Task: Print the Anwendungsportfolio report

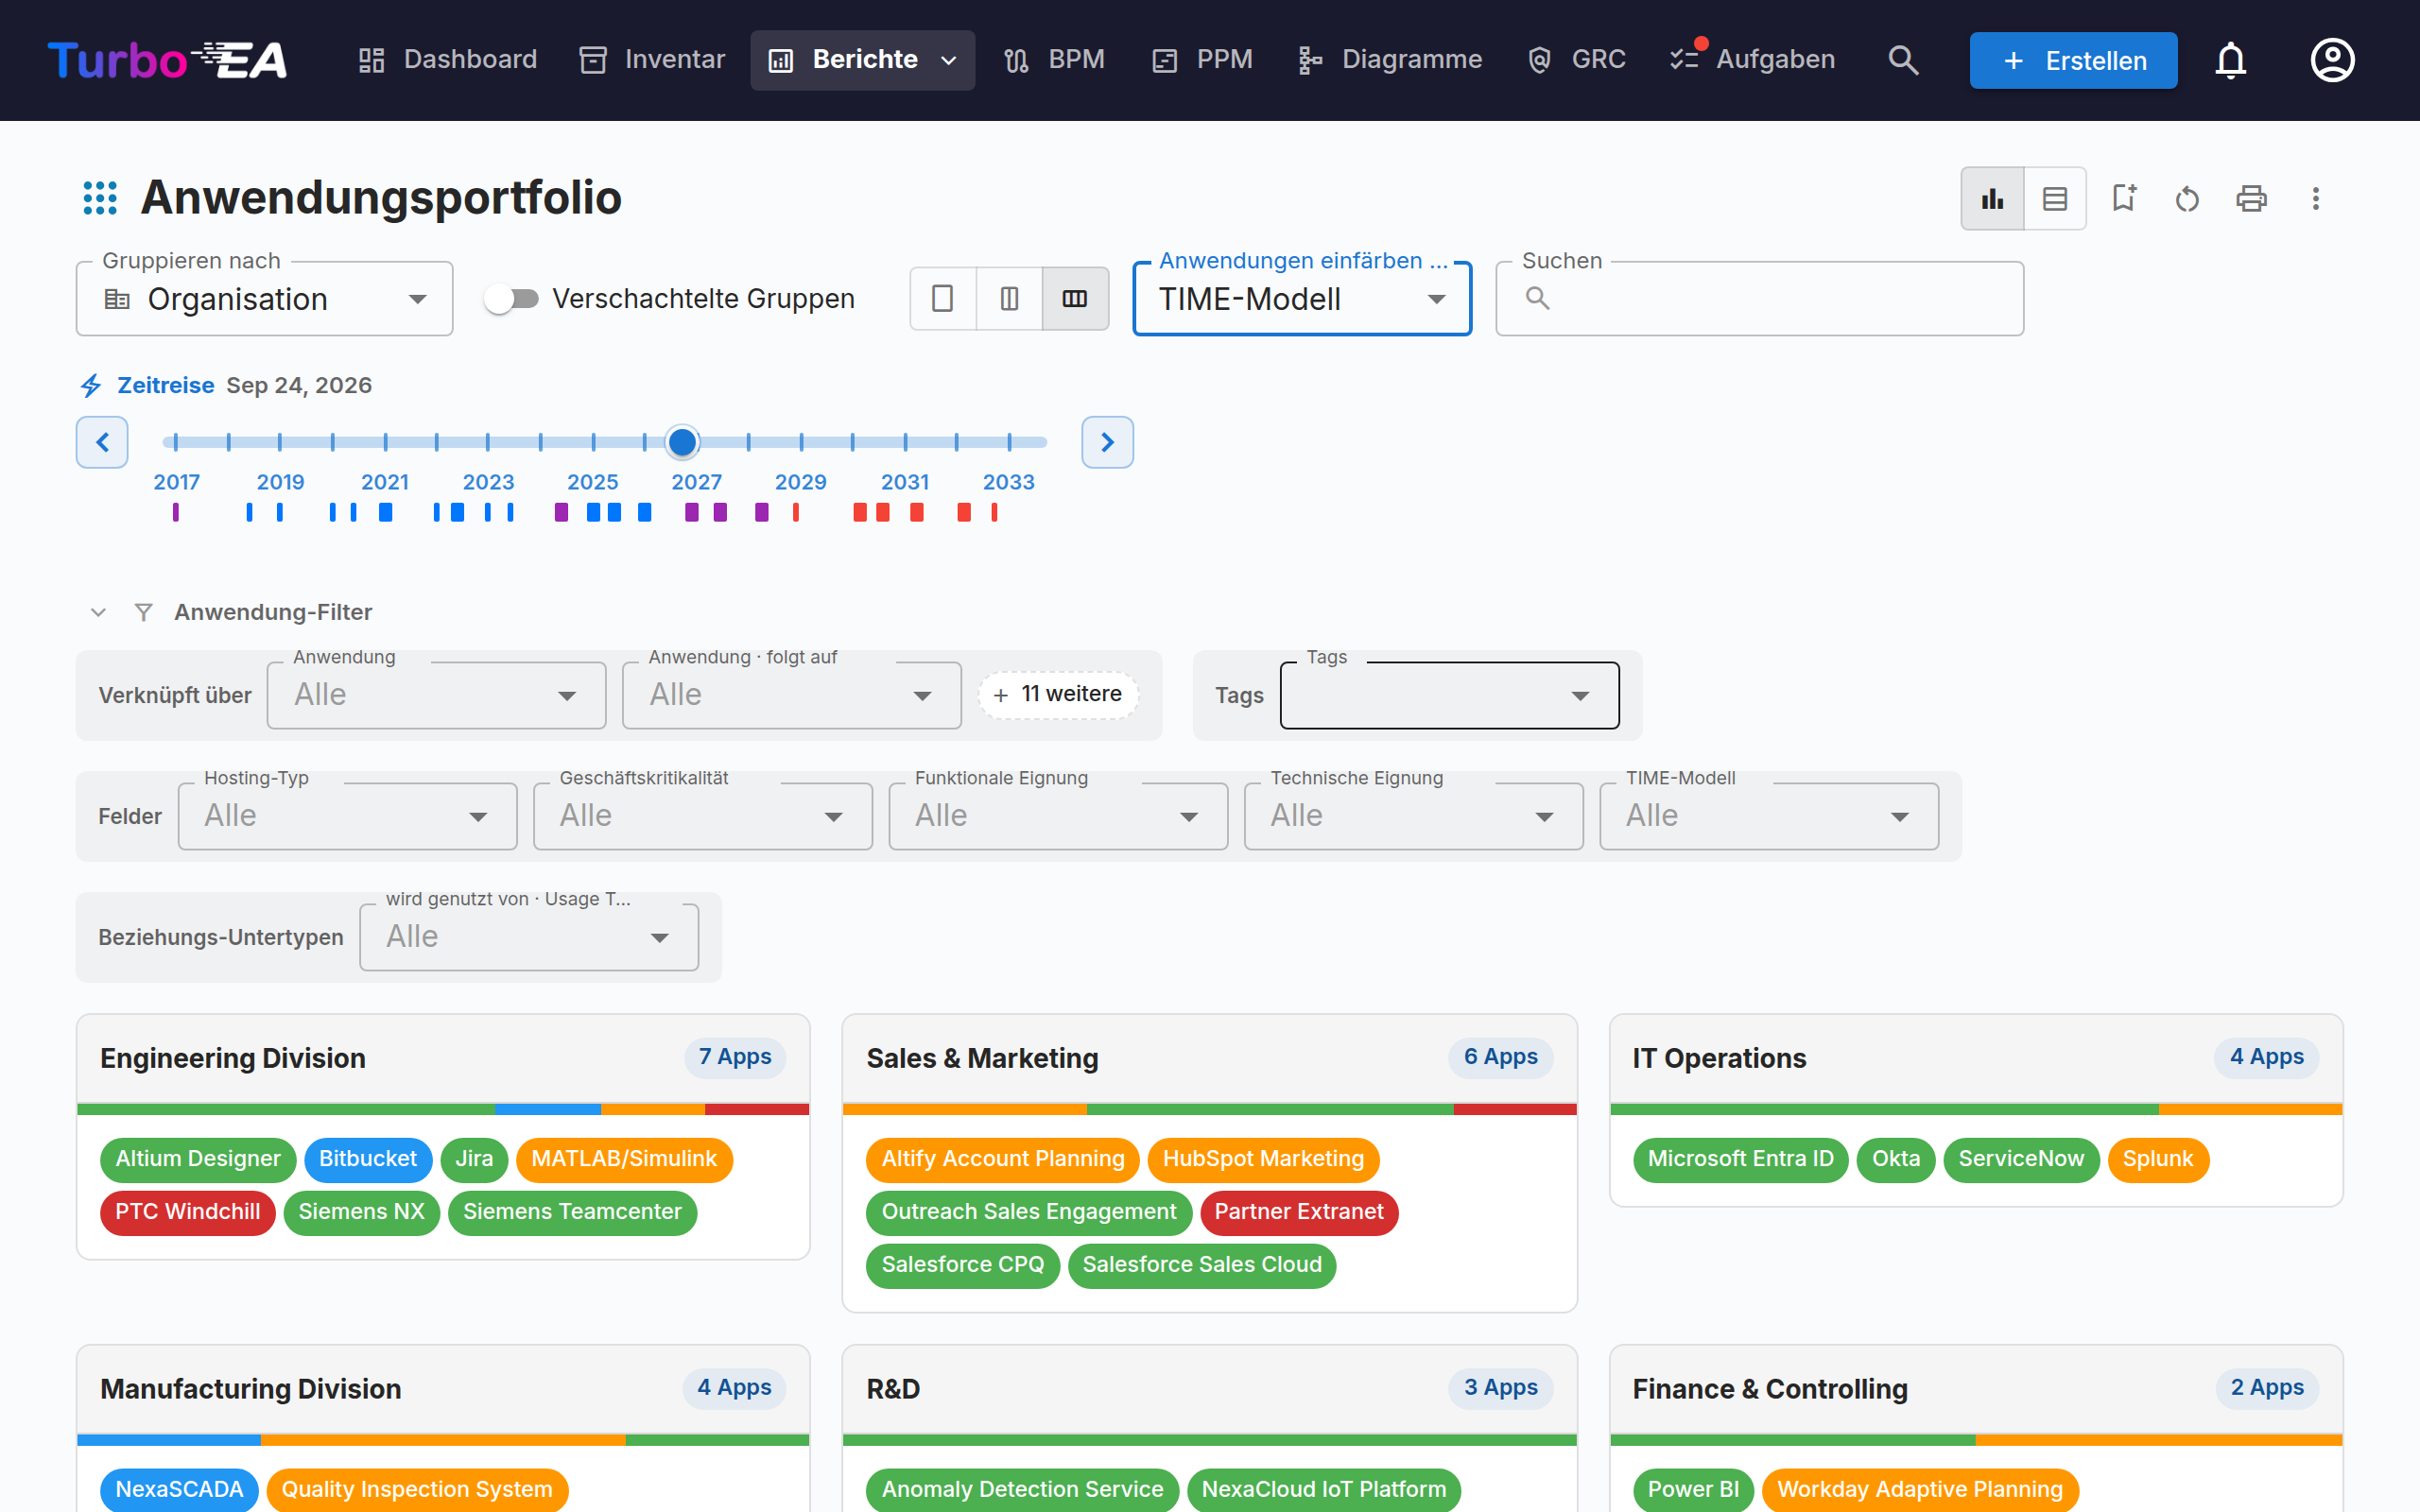Action: [2251, 199]
